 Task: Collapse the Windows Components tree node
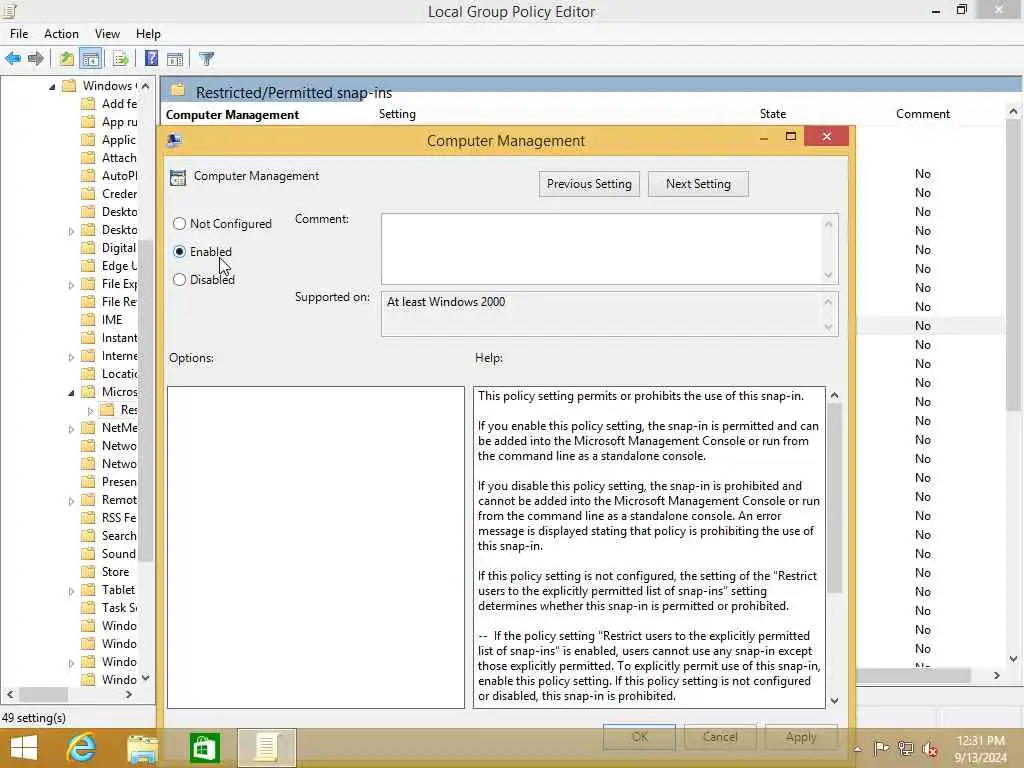pos(52,86)
